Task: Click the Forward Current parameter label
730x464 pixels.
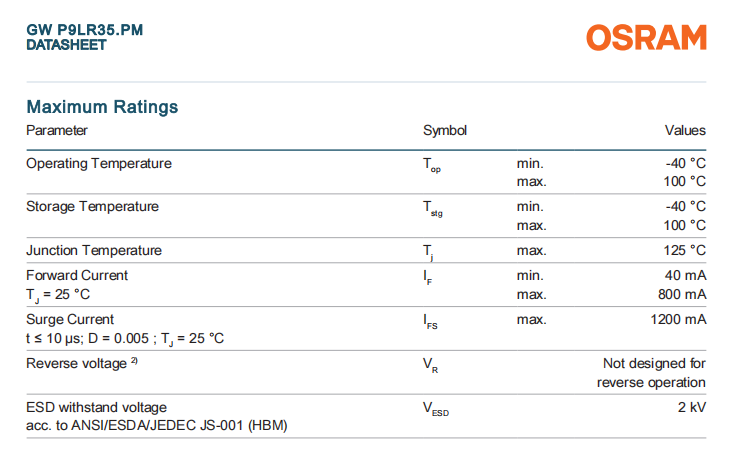Action: 77,275
